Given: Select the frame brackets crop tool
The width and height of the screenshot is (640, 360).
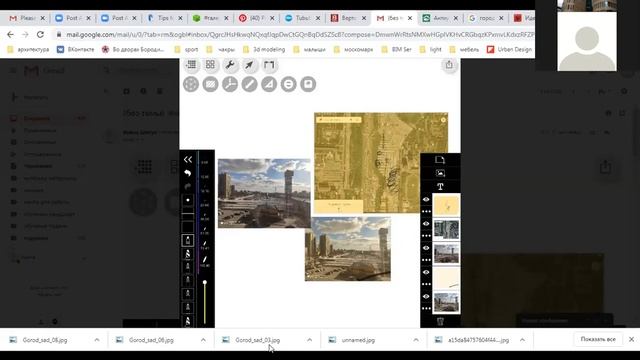Looking at the screenshot, I should point(269,65).
